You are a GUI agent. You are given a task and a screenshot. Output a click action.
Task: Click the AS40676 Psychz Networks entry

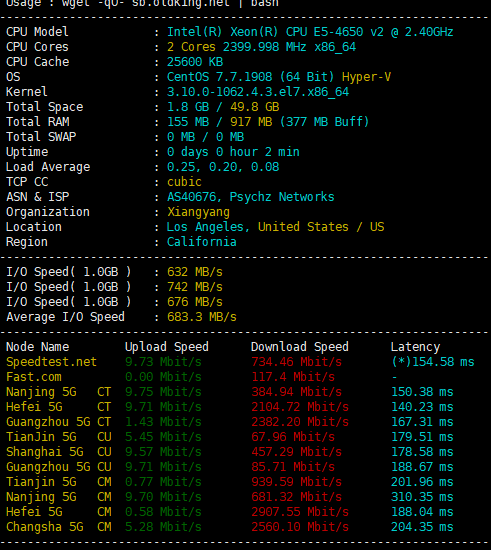[x=250, y=197]
